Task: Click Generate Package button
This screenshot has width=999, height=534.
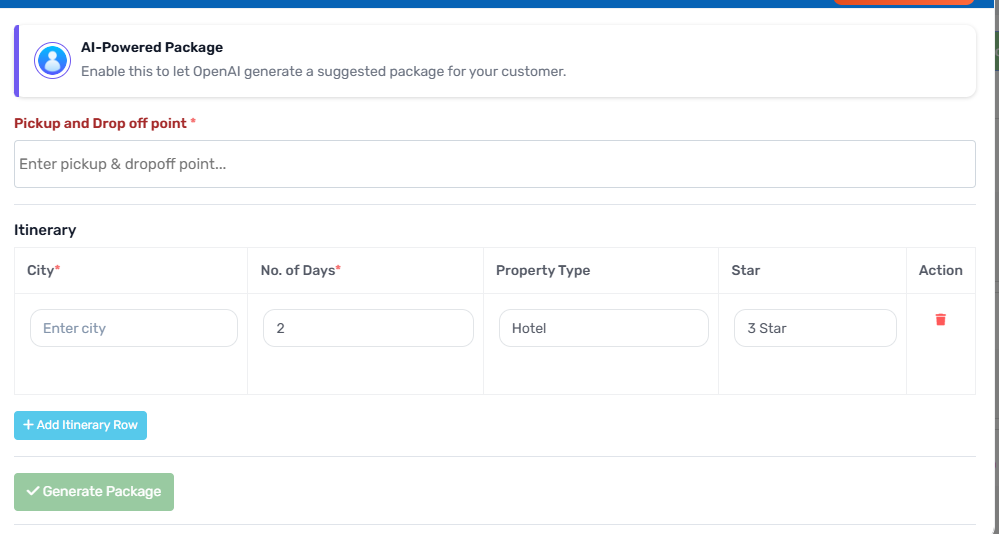Action: [x=94, y=491]
